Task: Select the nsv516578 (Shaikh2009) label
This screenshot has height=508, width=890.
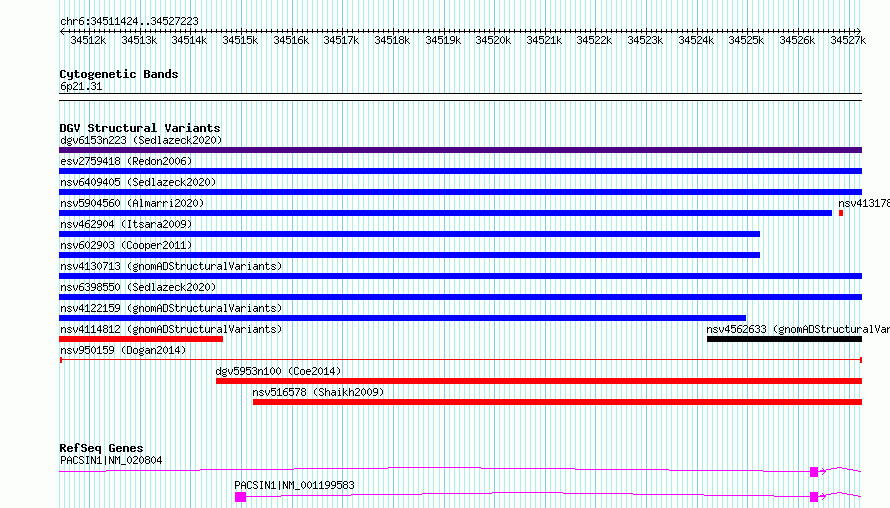Action: tap(318, 392)
